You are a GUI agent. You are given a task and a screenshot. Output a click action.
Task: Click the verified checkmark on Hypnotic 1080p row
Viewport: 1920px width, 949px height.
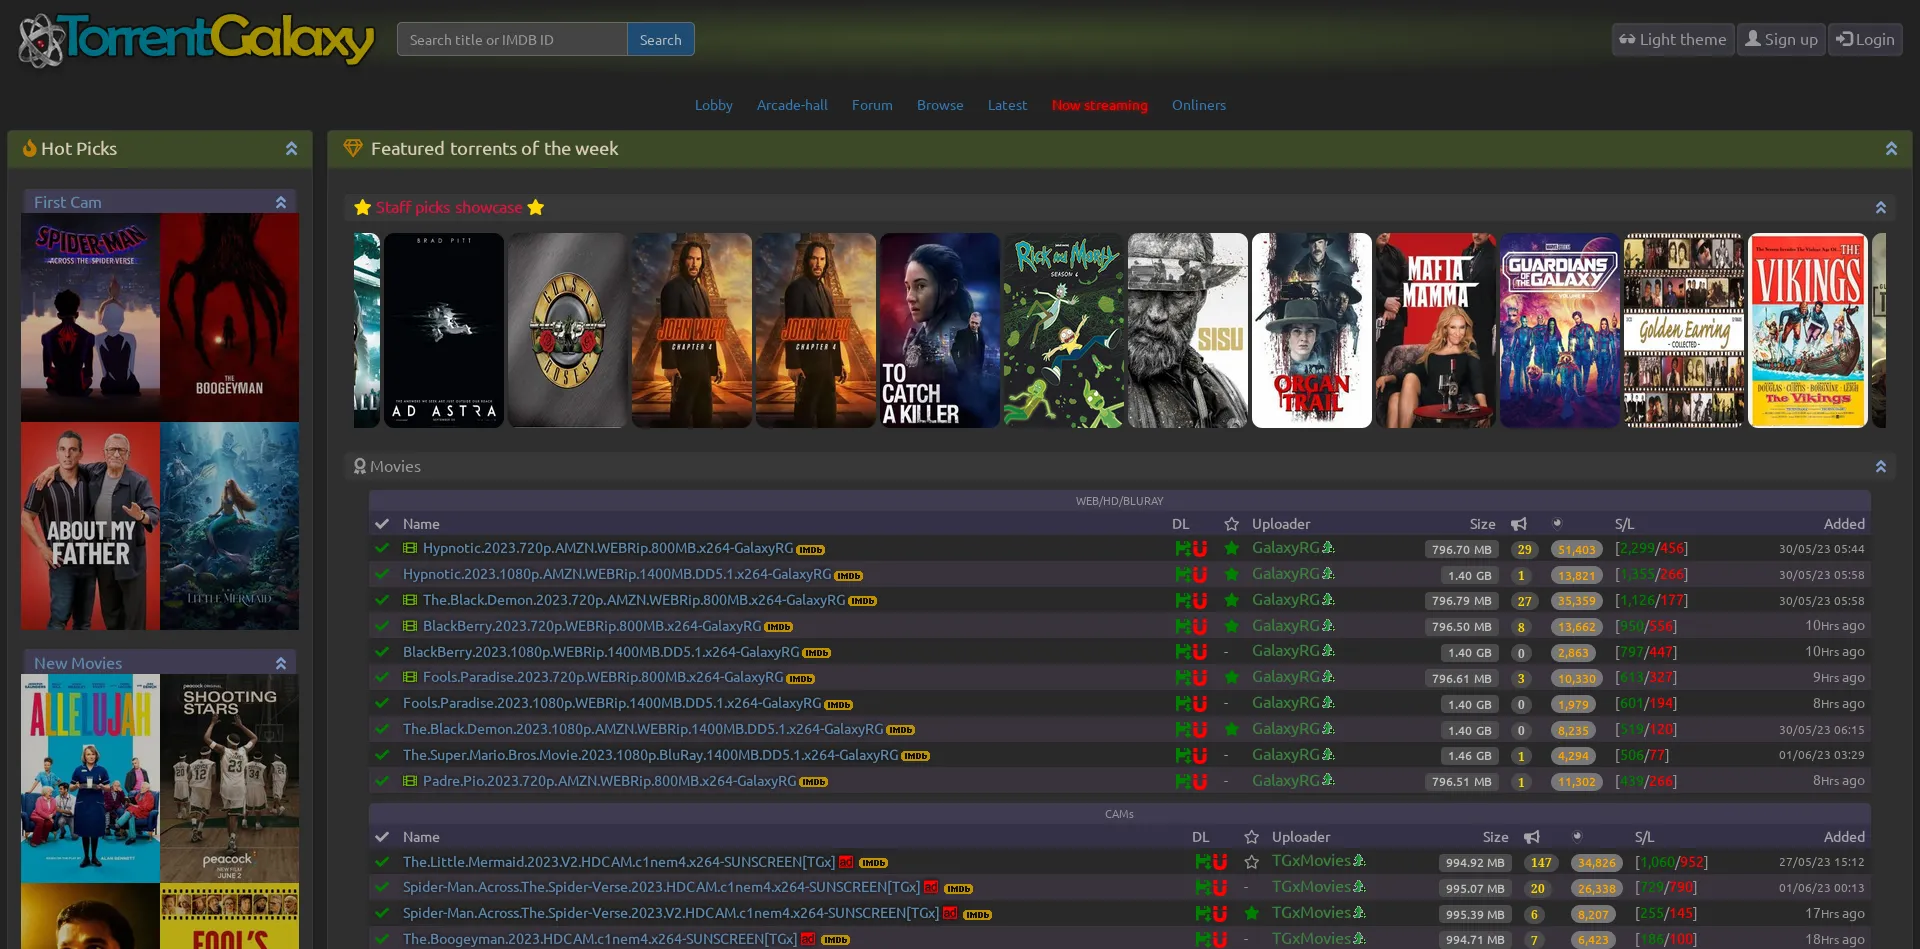pyautogui.click(x=382, y=574)
